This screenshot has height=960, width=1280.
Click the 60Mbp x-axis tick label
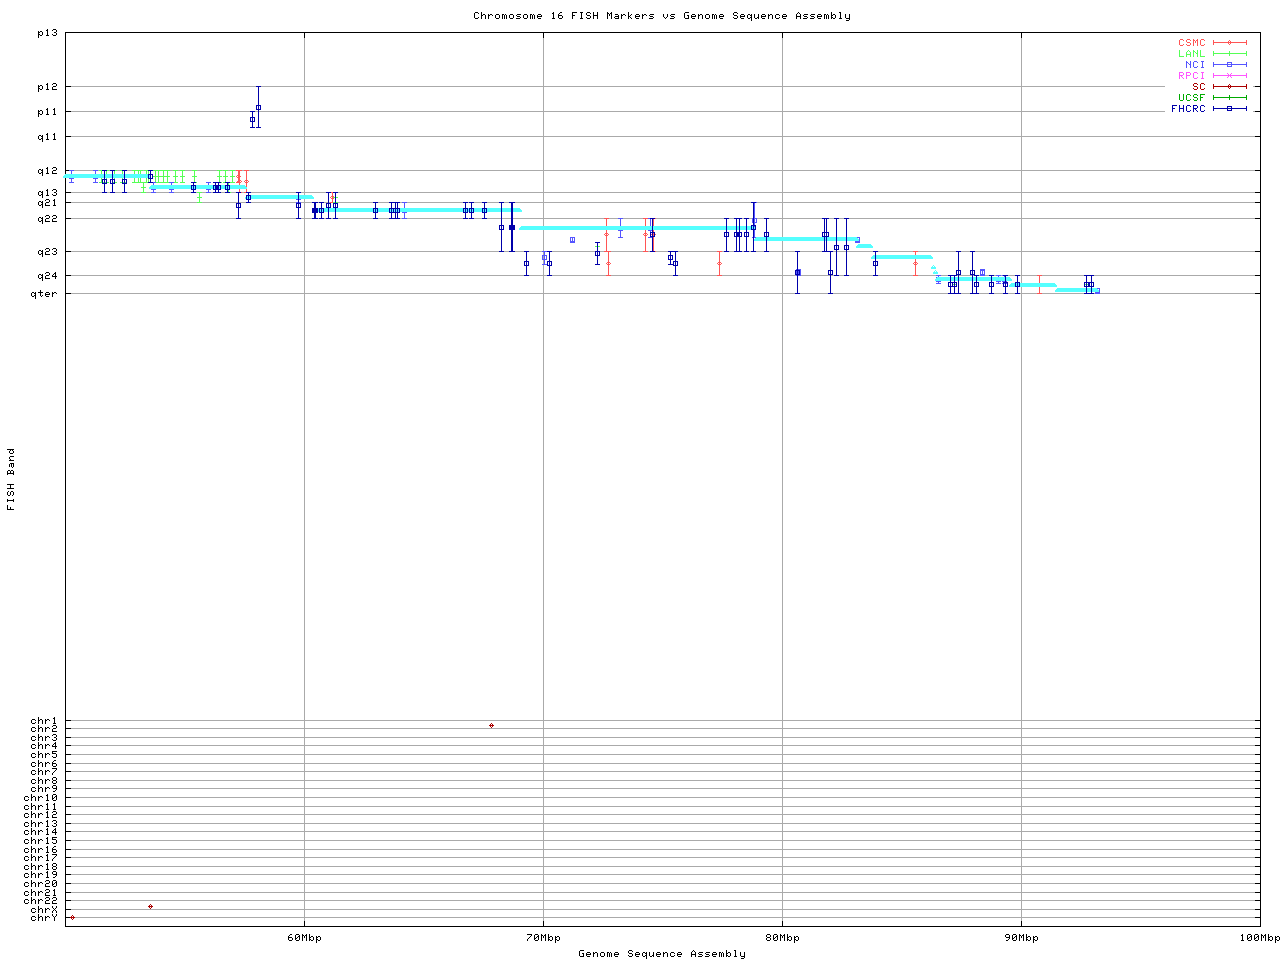(304, 938)
